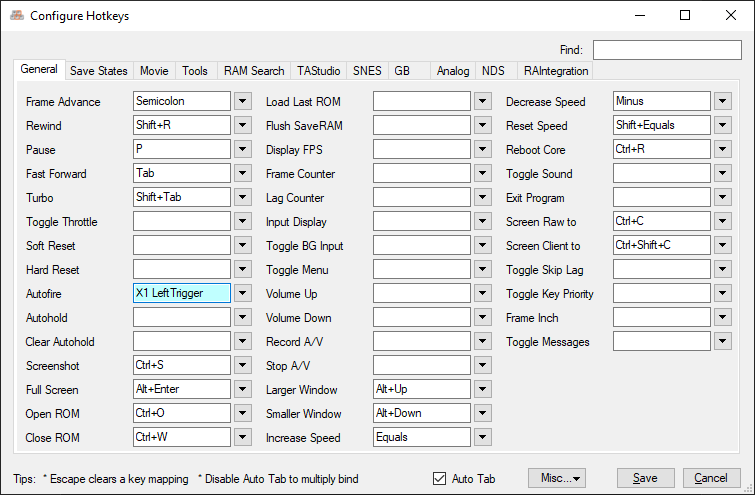This screenshot has height=495, width=755.
Task: Click the Toggle Menu binding field
Action: pyautogui.click(x=422, y=269)
